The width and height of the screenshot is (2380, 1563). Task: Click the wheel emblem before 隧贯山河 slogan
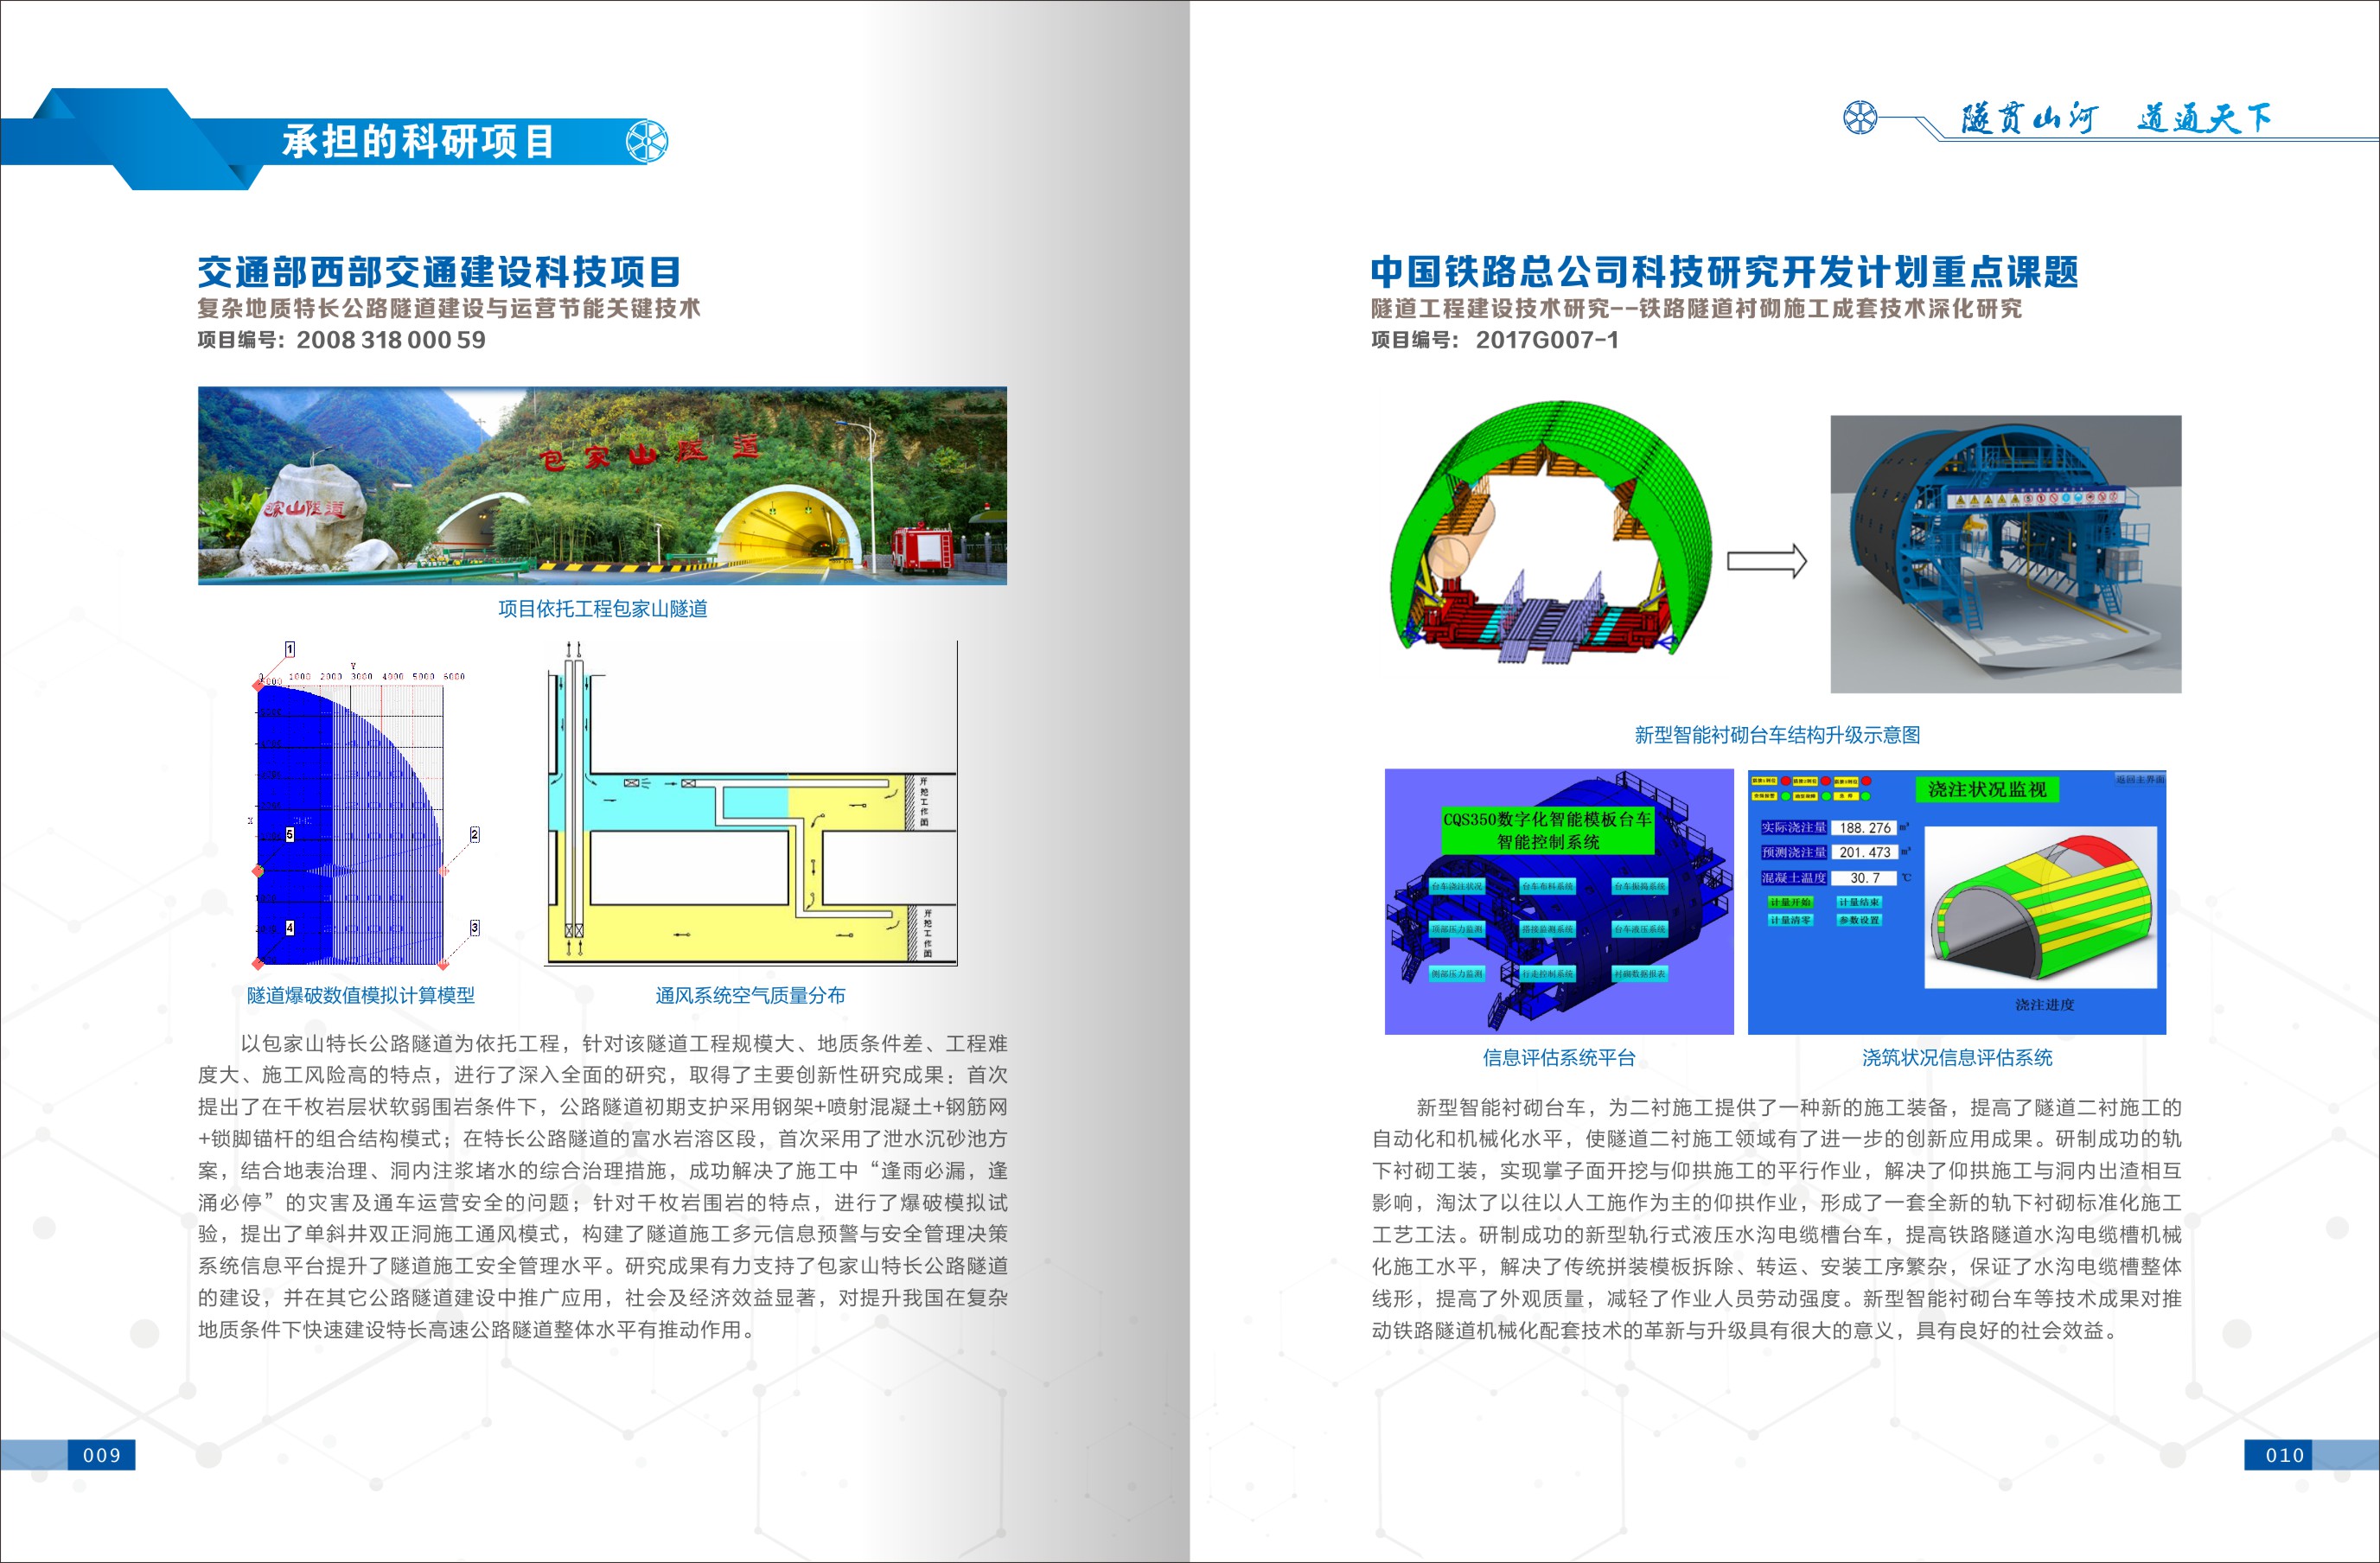click(x=1860, y=117)
